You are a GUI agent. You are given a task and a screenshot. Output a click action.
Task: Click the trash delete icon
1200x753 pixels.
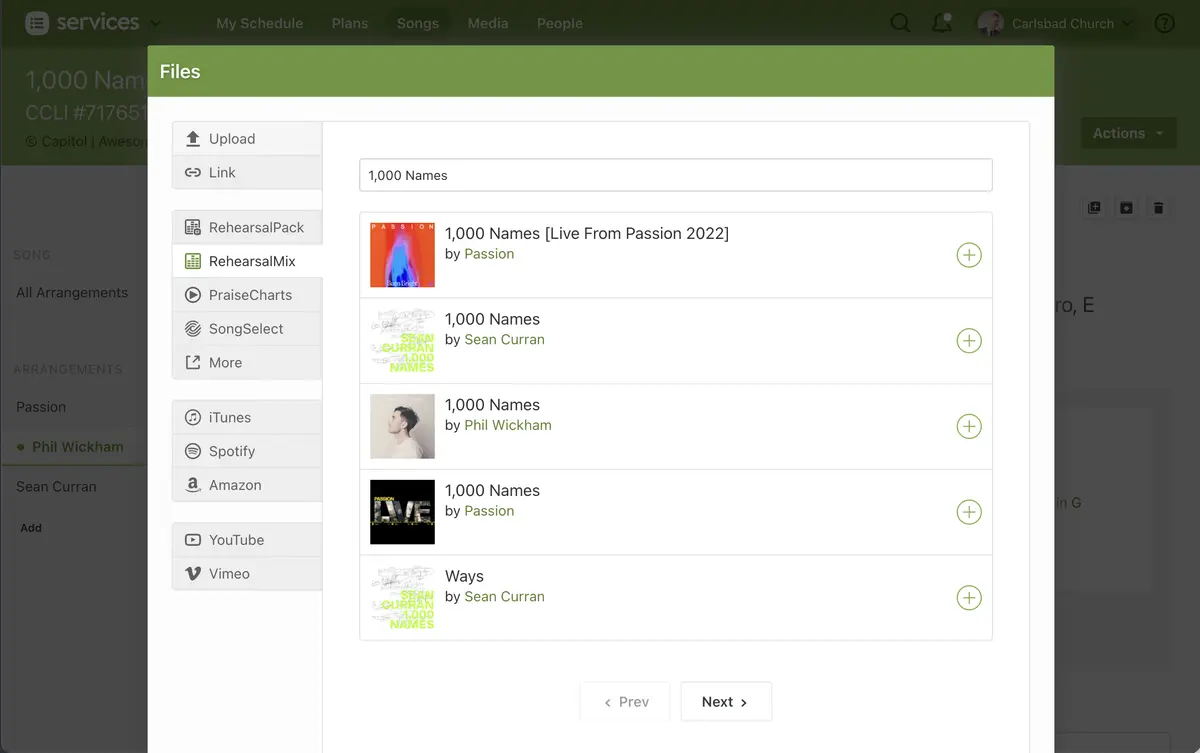(x=1158, y=208)
